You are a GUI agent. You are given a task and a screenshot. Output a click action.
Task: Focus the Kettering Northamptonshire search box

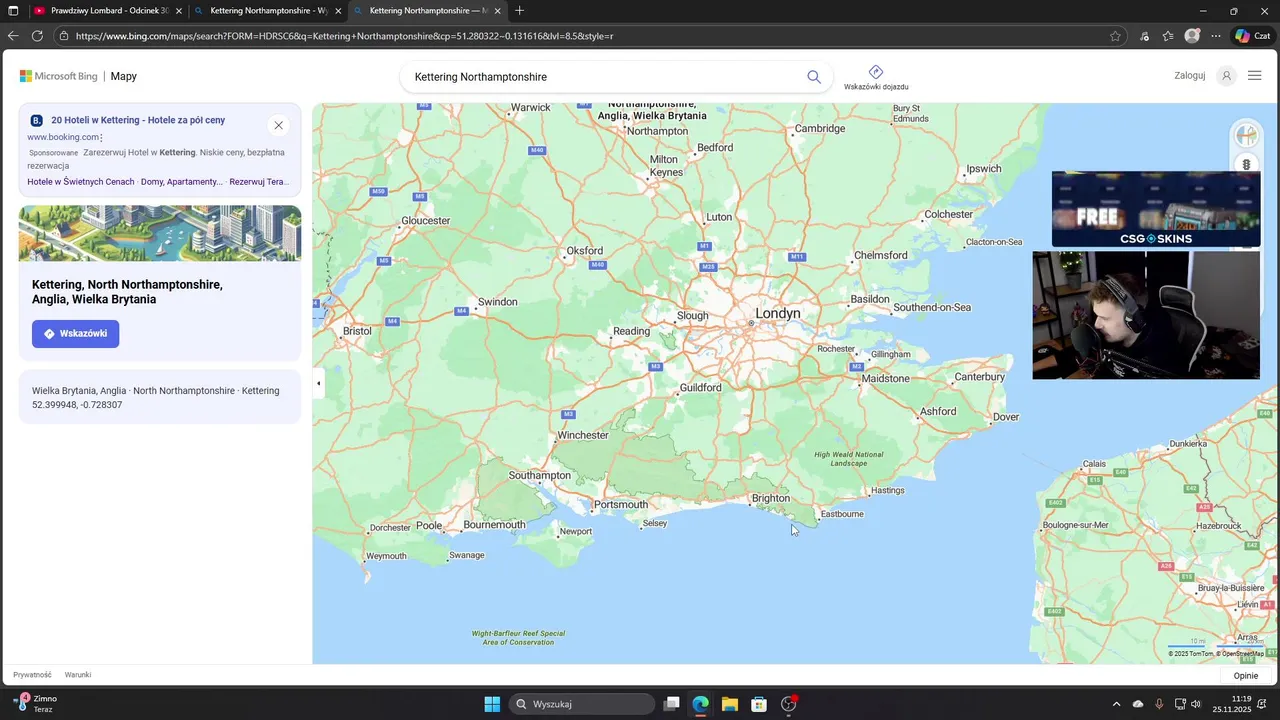(x=605, y=77)
